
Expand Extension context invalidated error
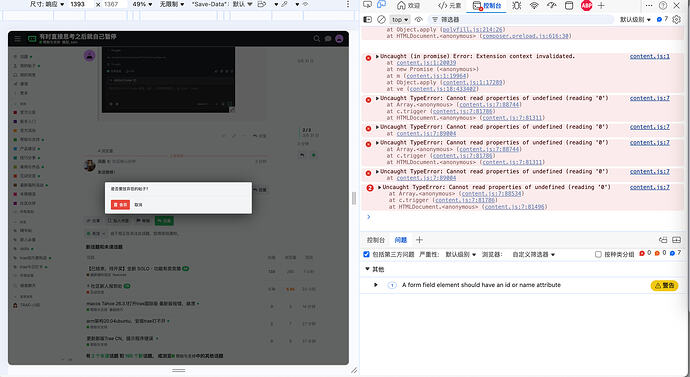(x=377, y=56)
